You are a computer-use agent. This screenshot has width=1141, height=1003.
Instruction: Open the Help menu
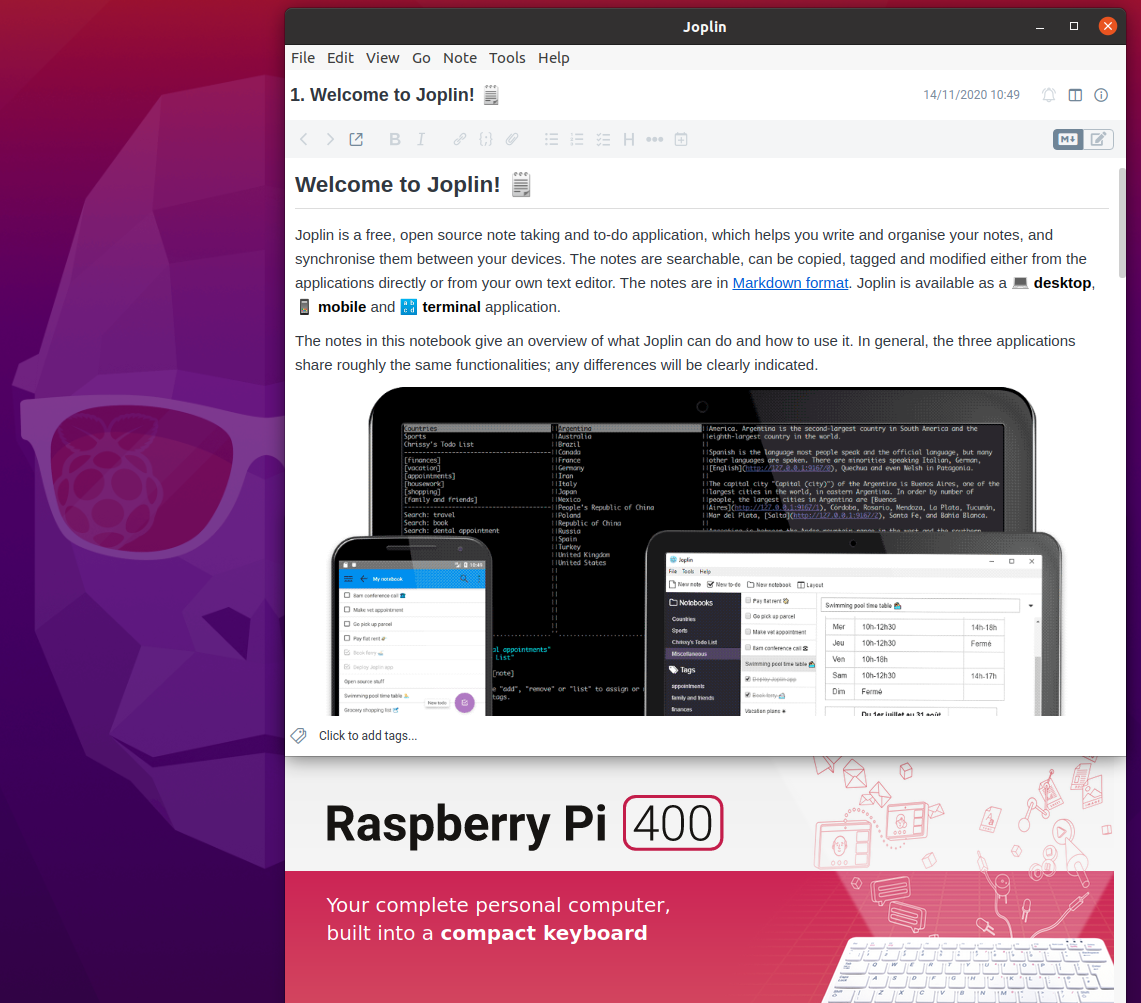click(554, 58)
